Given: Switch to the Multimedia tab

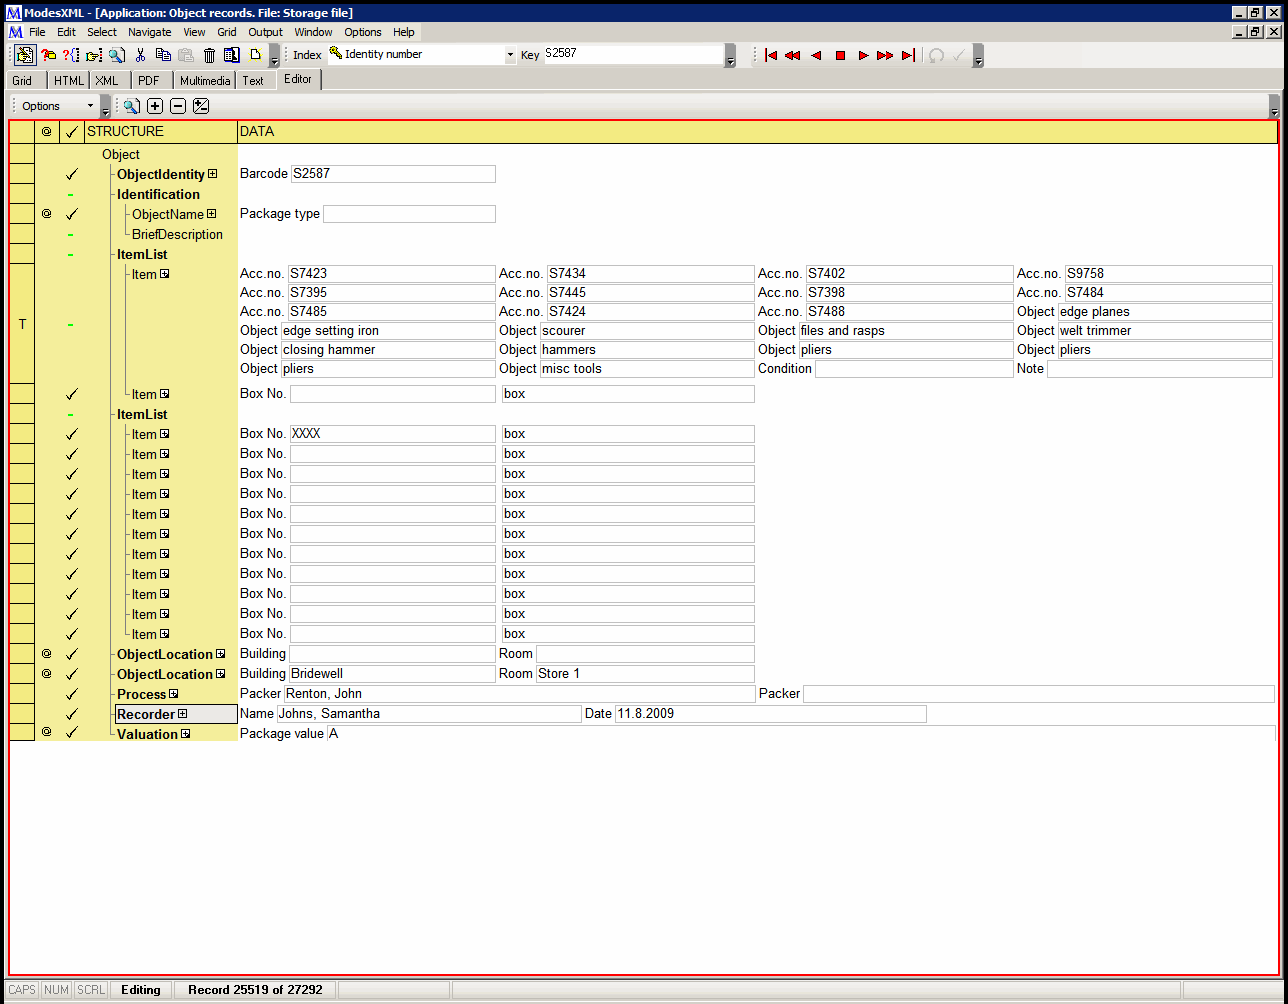Looking at the screenshot, I should [205, 81].
